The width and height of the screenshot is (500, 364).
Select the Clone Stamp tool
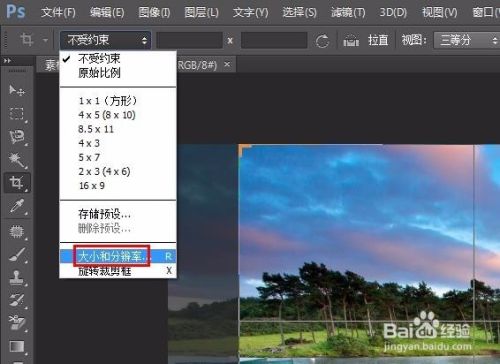16,277
